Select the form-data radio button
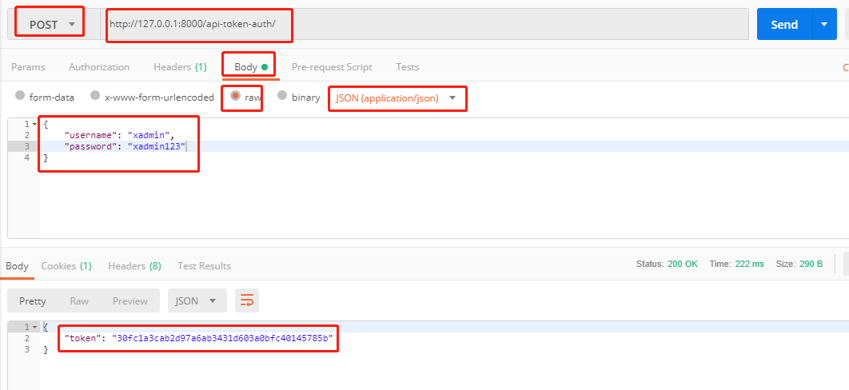 point(20,96)
